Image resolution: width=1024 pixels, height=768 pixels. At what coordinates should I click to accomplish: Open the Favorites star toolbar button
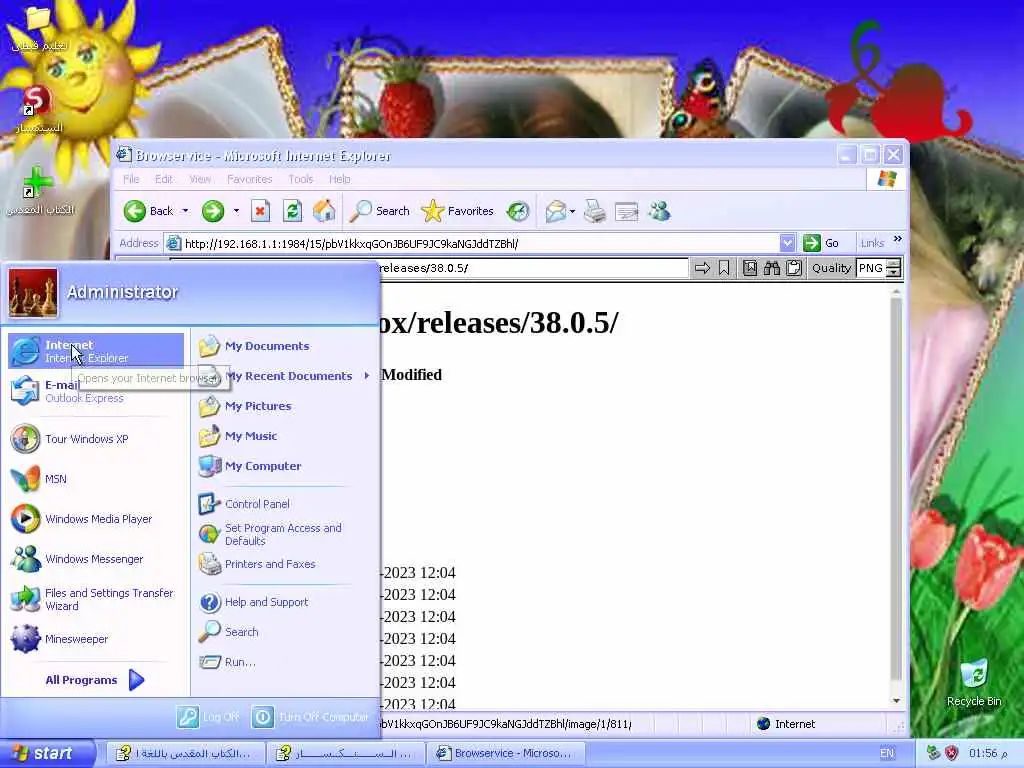(x=458, y=211)
